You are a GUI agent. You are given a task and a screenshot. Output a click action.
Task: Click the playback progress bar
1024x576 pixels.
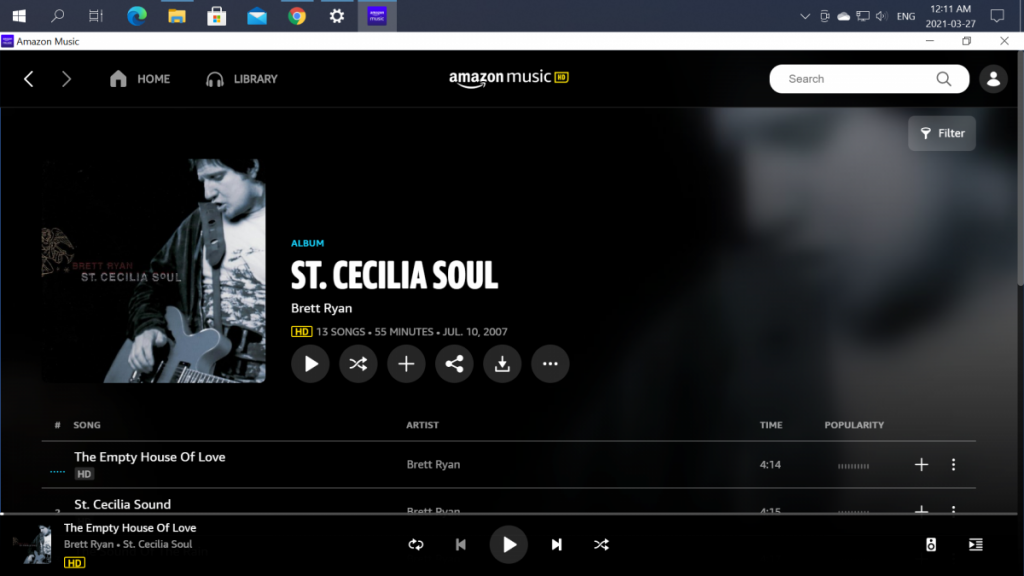pyautogui.click(x=509, y=514)
